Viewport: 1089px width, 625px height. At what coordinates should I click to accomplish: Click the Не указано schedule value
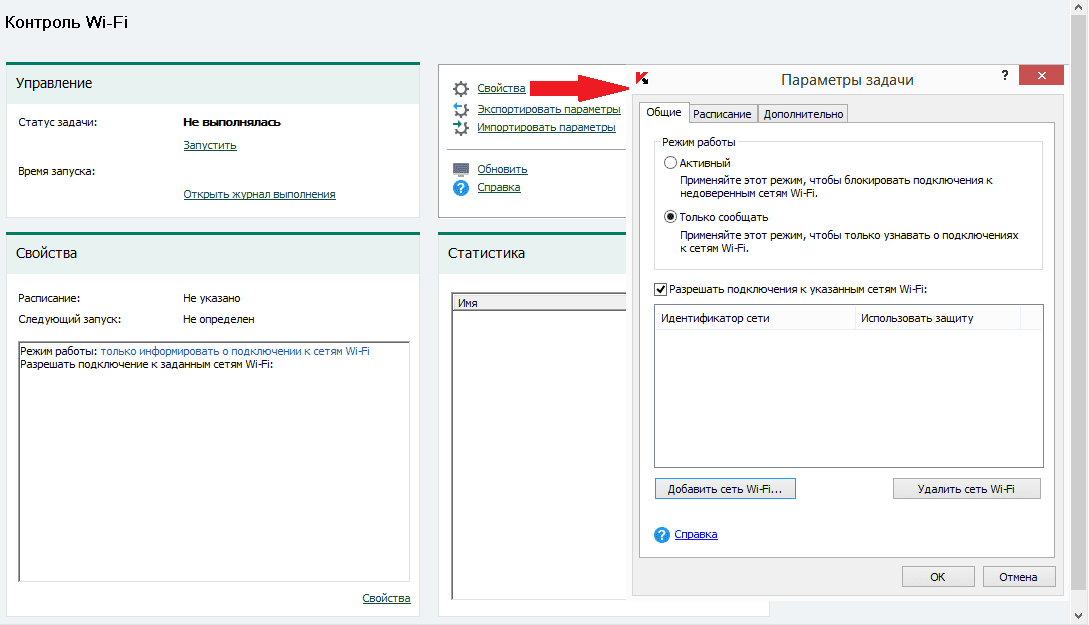point(212,299)
